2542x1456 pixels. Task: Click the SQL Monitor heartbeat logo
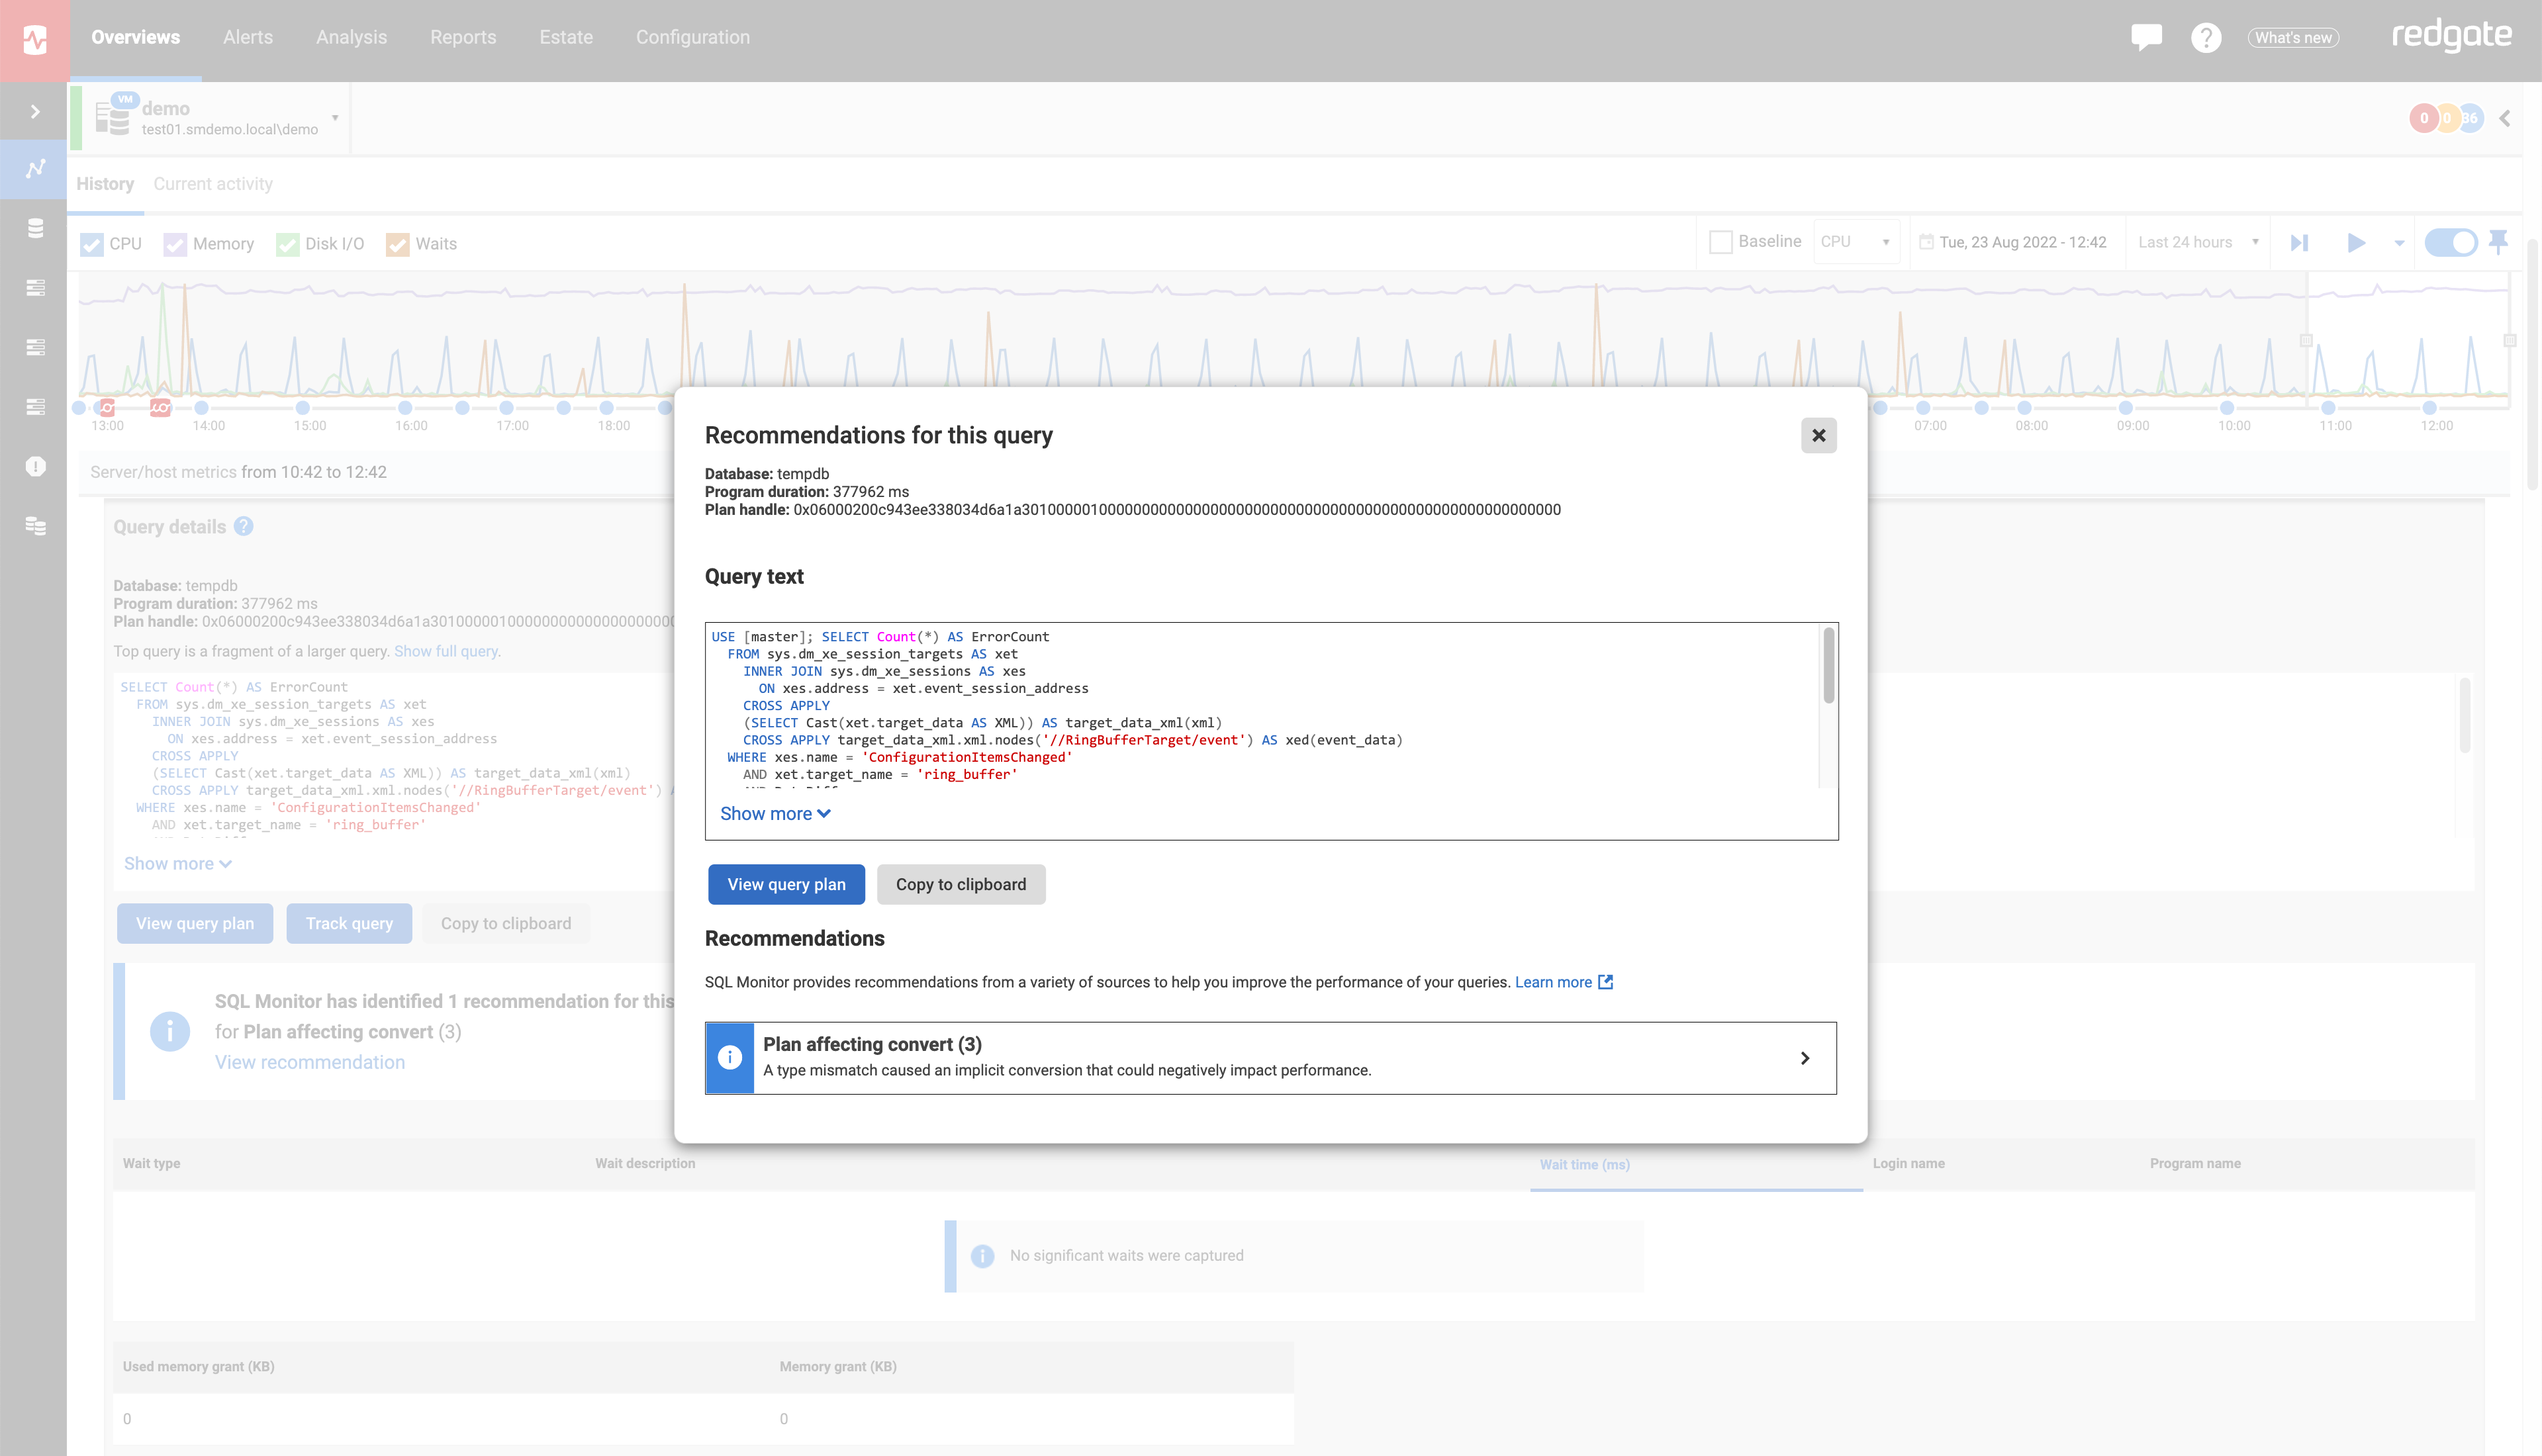pyautogui.click(x=35, y=40)
